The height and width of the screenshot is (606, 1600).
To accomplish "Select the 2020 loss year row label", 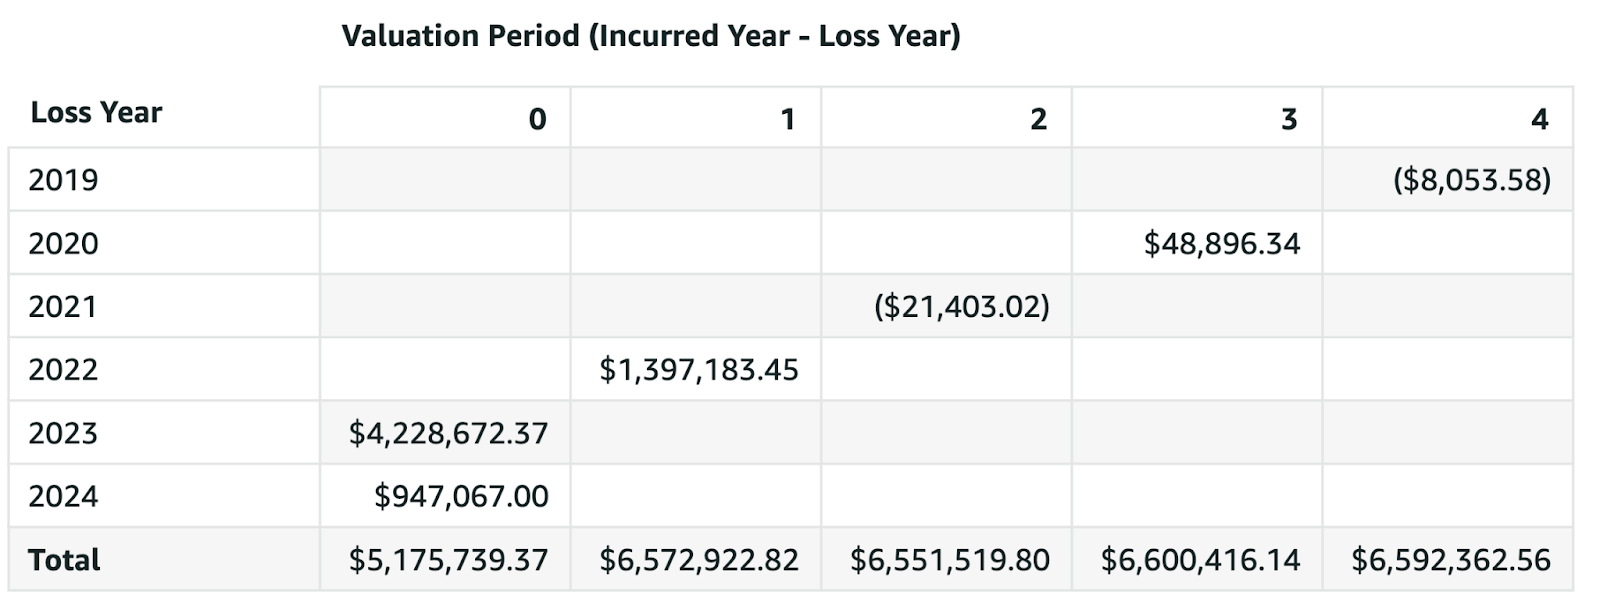I will (63, 243).
